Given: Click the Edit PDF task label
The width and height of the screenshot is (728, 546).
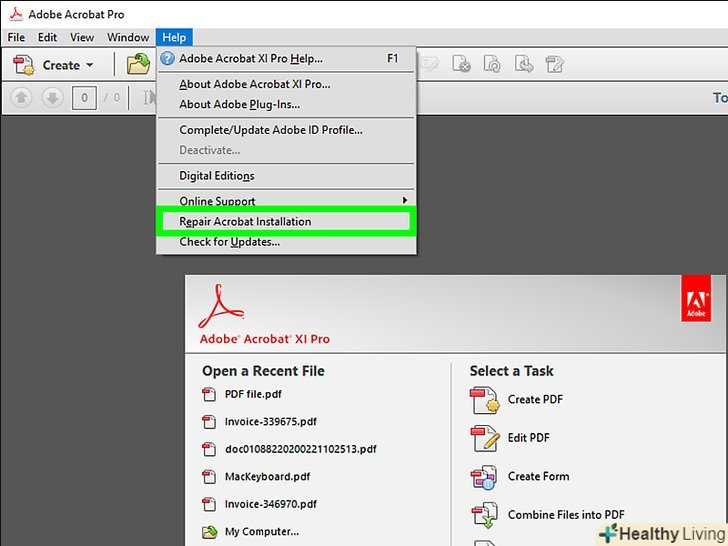Looking at the screenshot, I should (x=528, y=438).
